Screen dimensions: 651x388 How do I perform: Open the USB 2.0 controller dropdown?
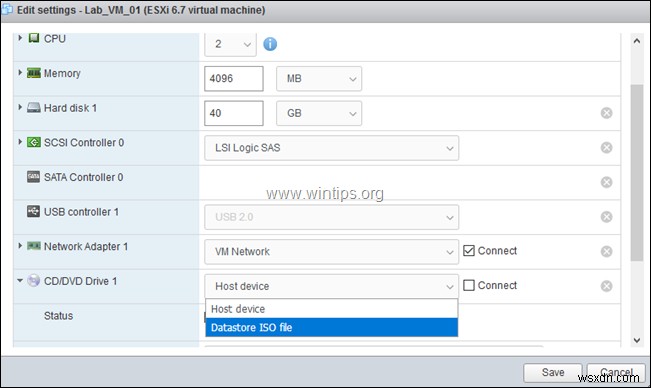331,217
